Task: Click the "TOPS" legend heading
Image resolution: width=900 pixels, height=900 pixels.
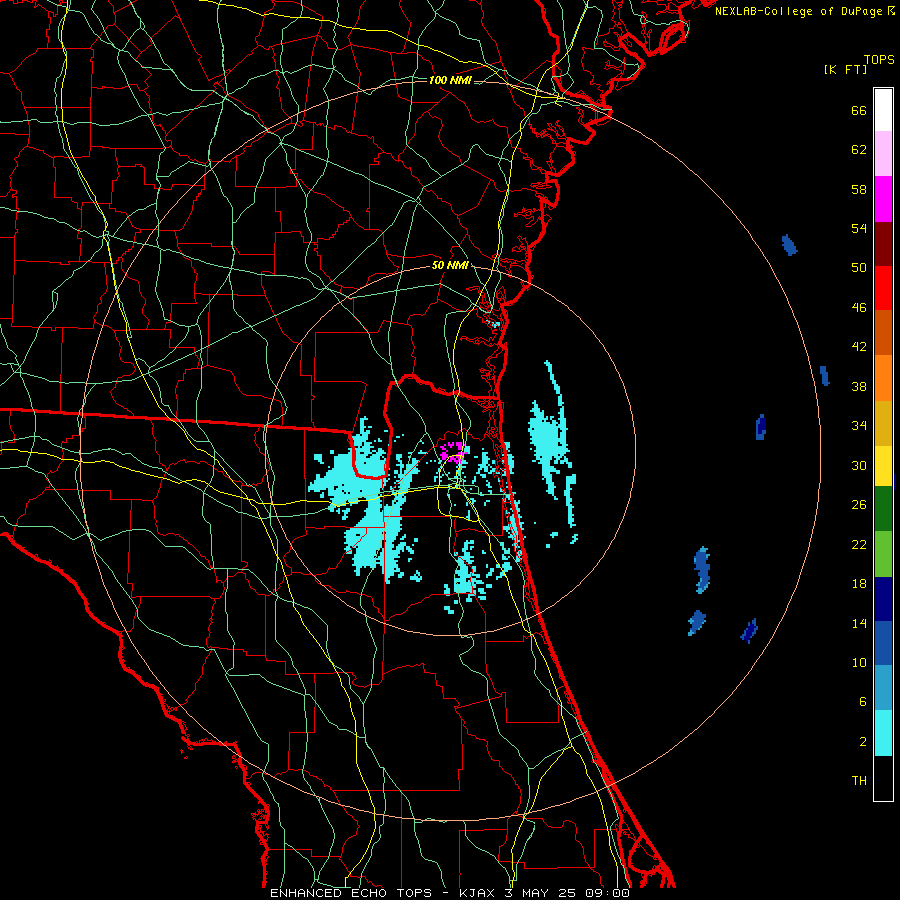Action: (x=879, y=60)
